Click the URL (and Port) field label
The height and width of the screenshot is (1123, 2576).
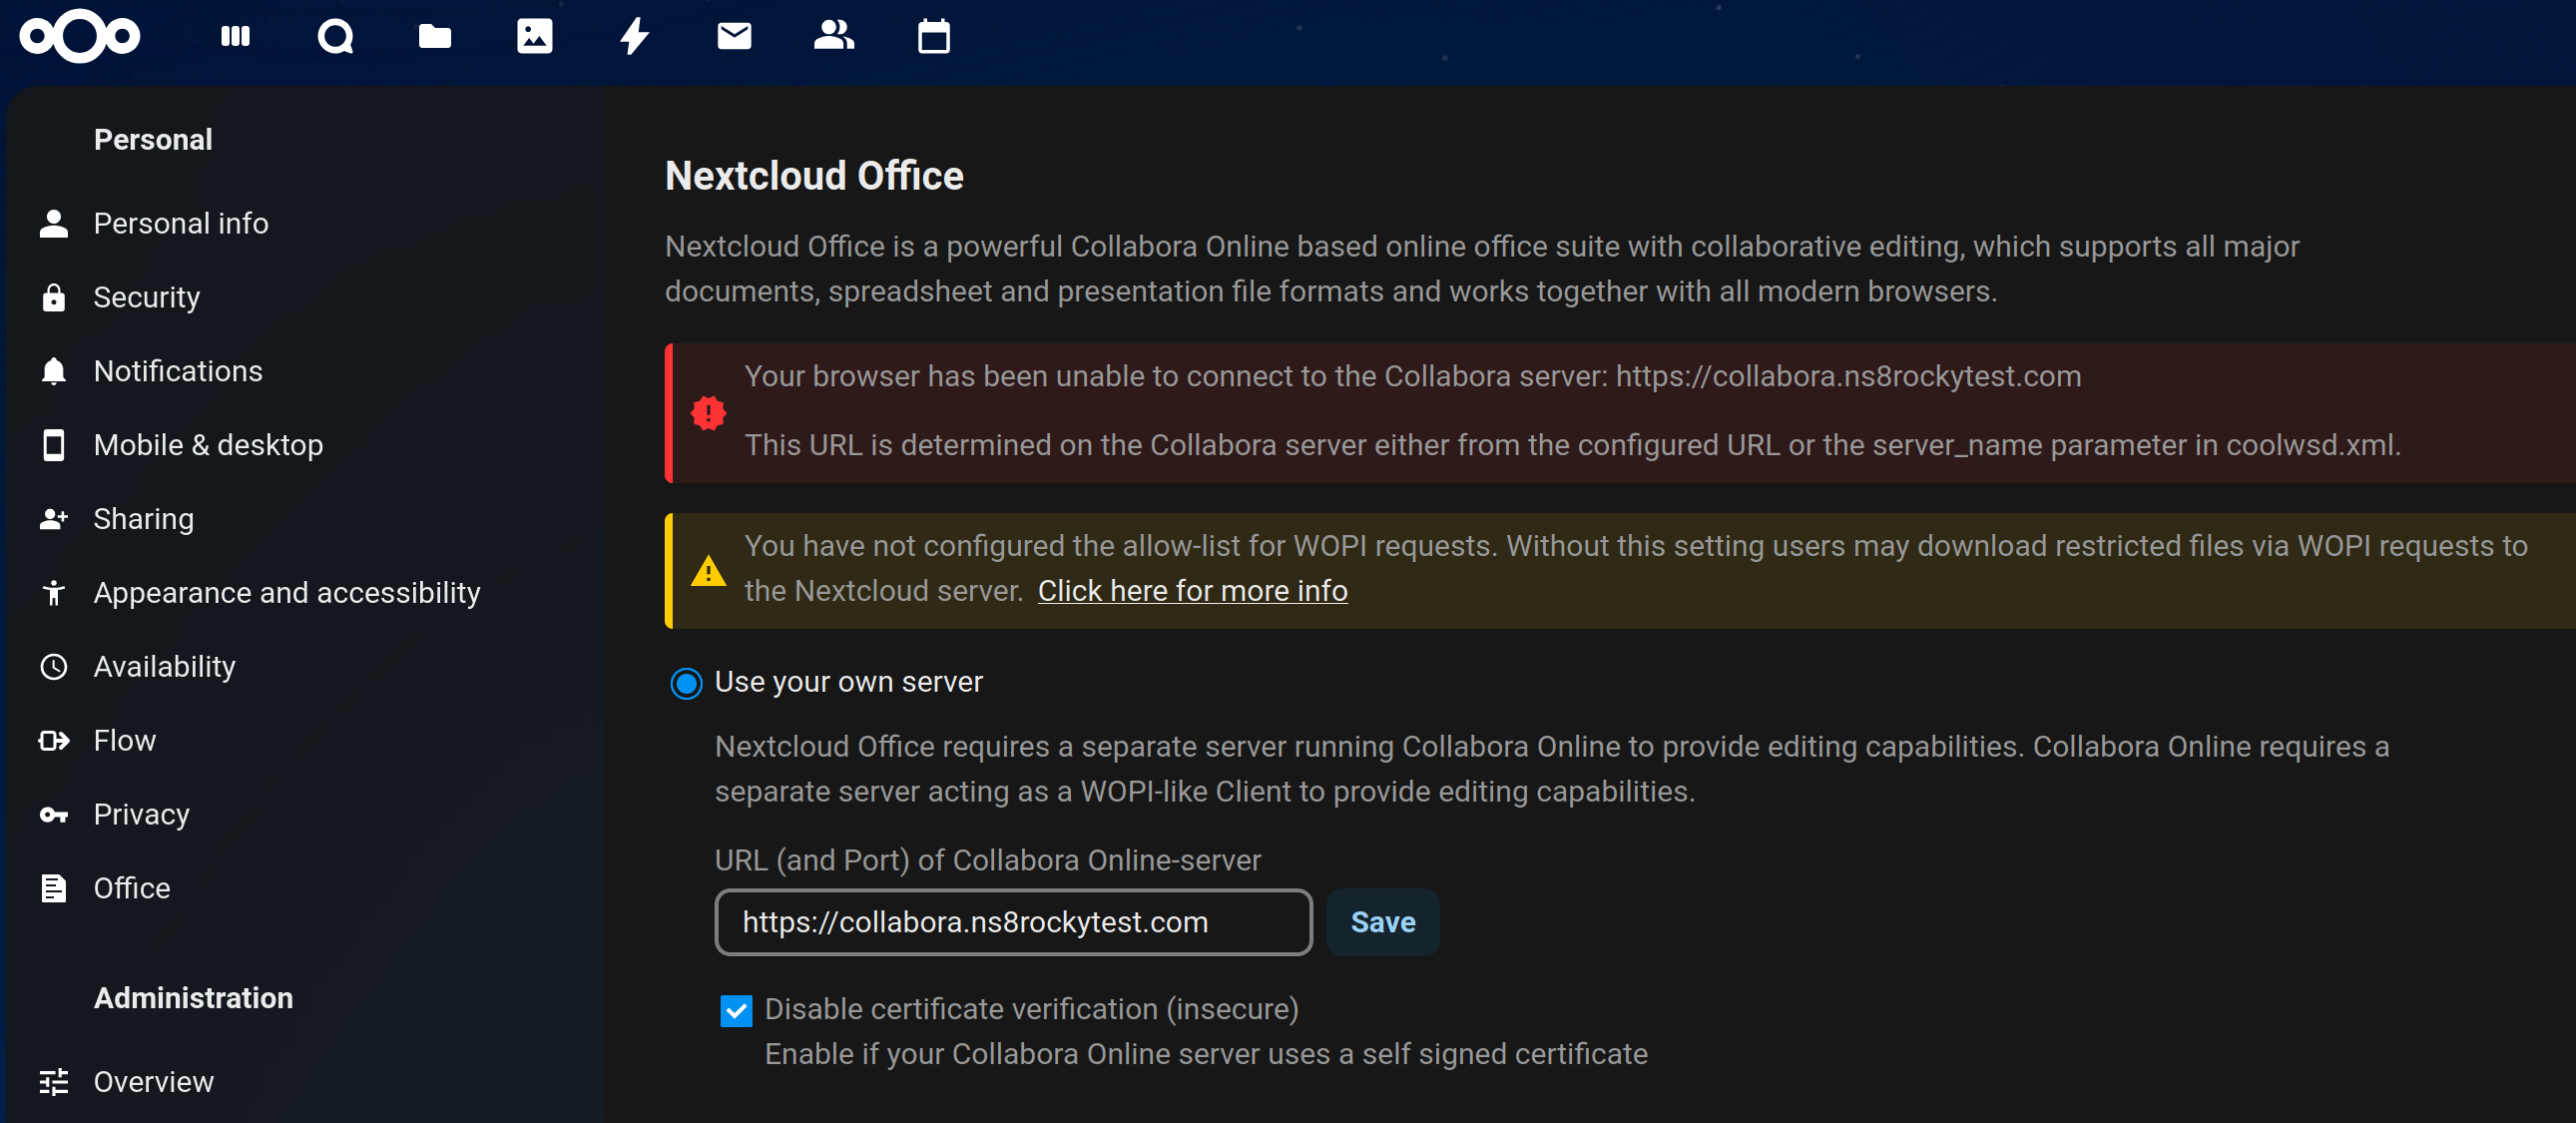pyautogui.click(x=987, y=861)
